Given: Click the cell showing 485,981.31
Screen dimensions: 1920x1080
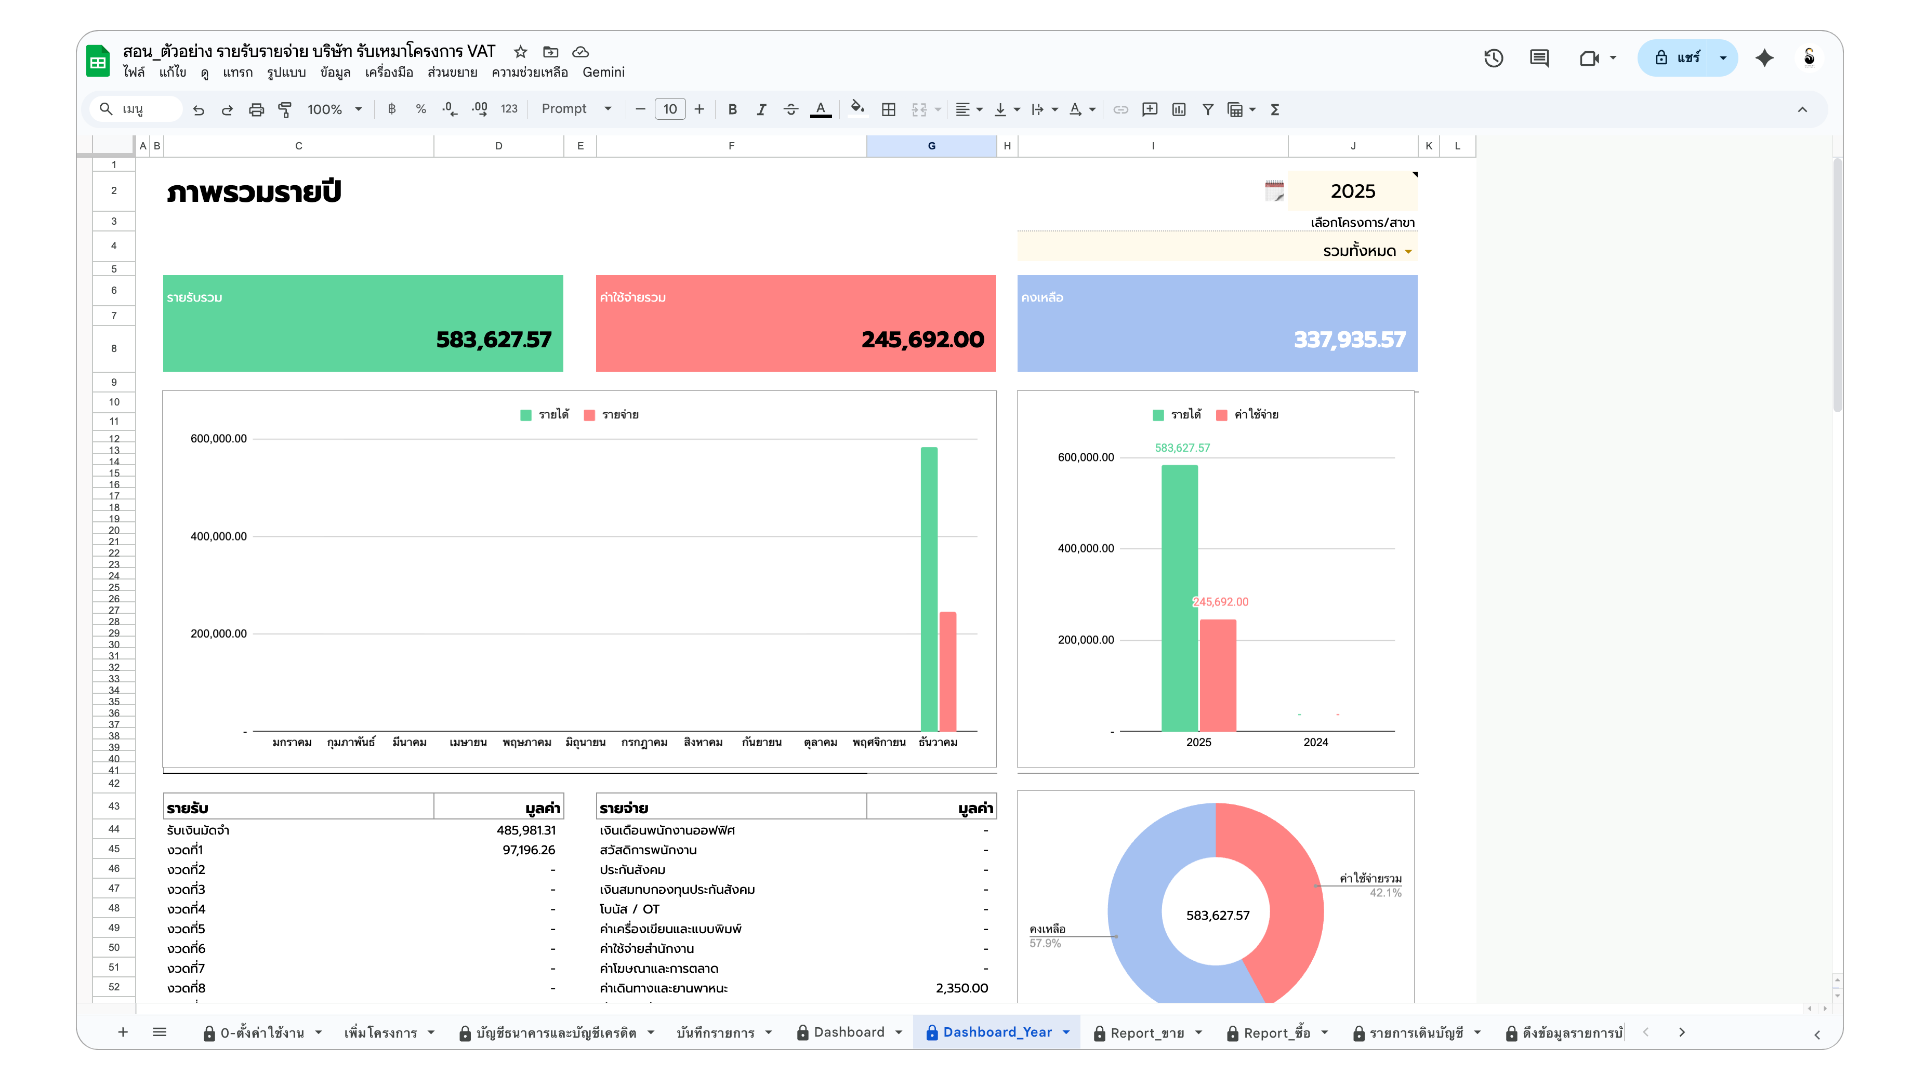Looking at the screenshot, I should coord(499,831).
